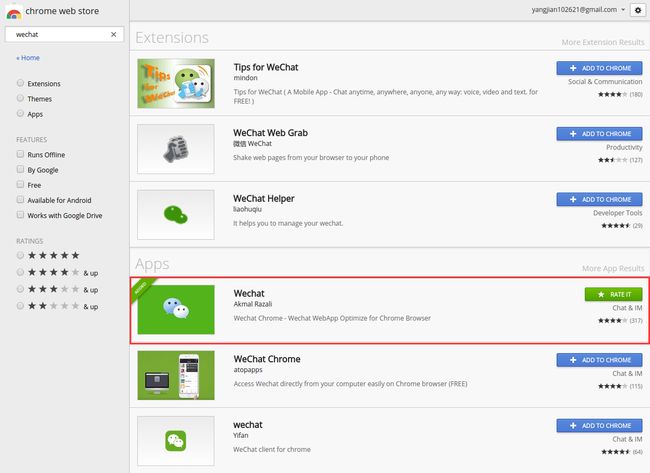Click the Developer Tools category label

(618, 213)
